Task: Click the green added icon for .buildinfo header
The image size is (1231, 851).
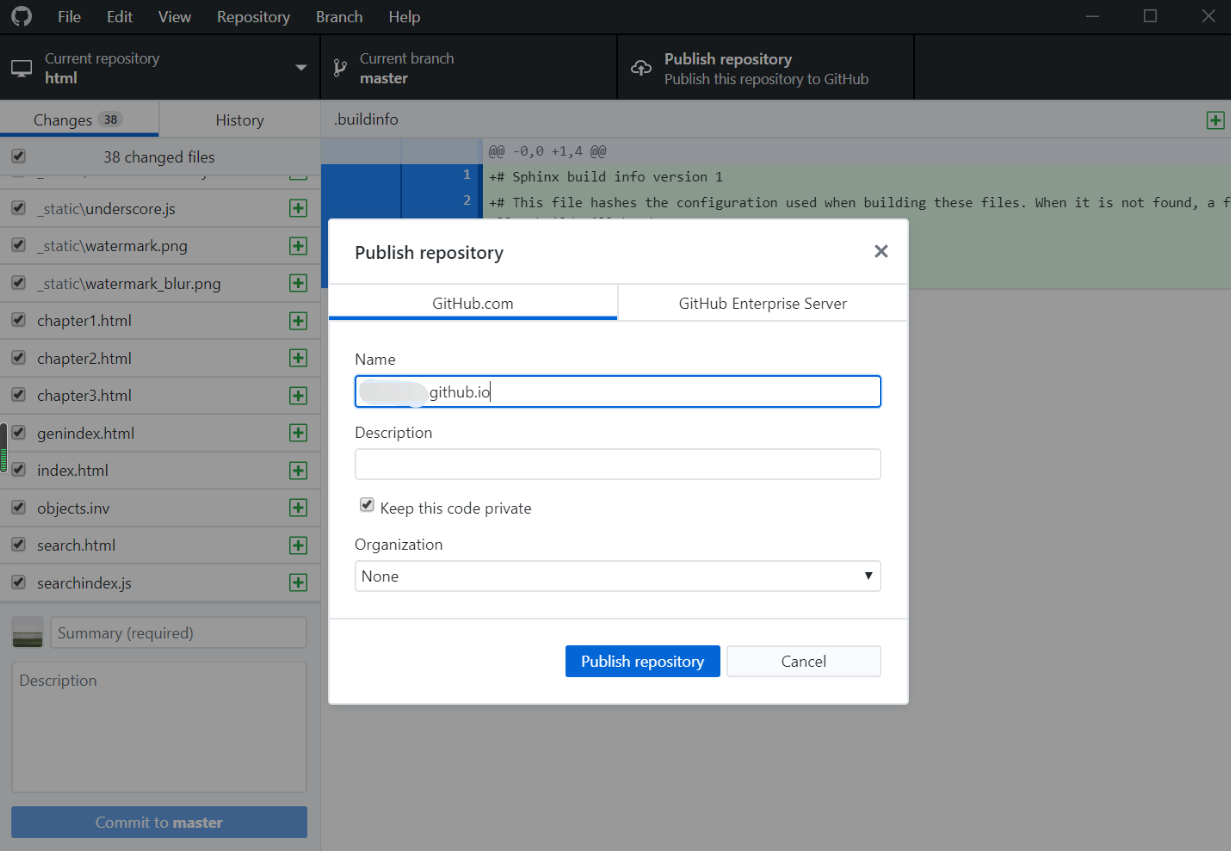Action: pyautogui.click(x=1215, y=120)
